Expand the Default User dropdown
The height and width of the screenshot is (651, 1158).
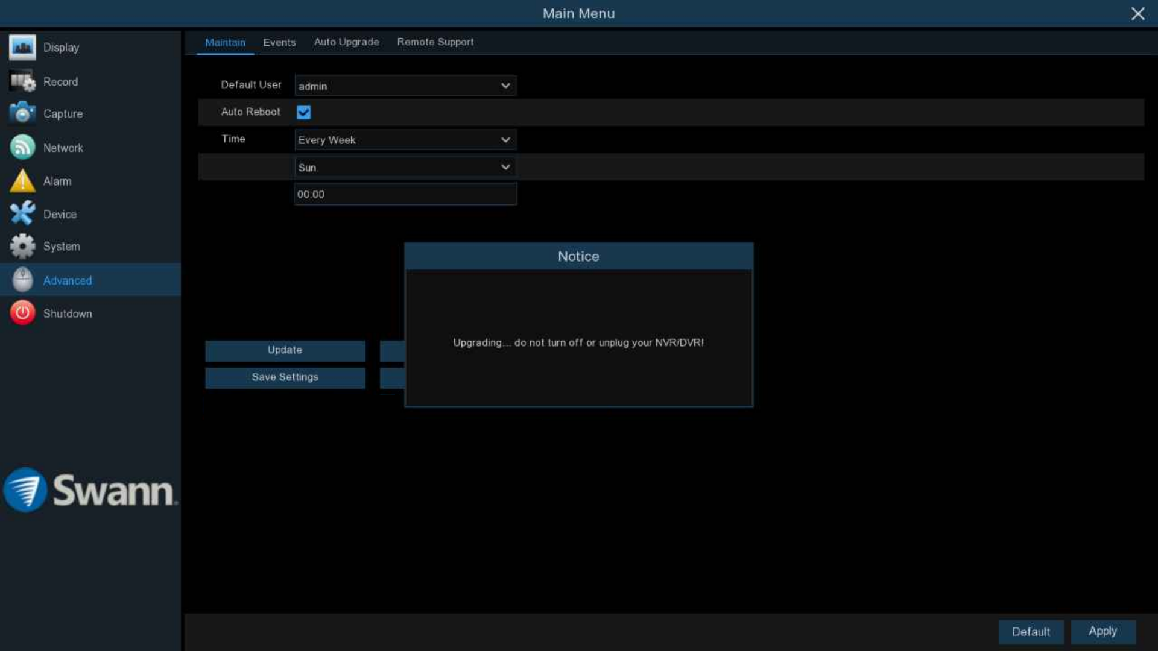point(405,86)
